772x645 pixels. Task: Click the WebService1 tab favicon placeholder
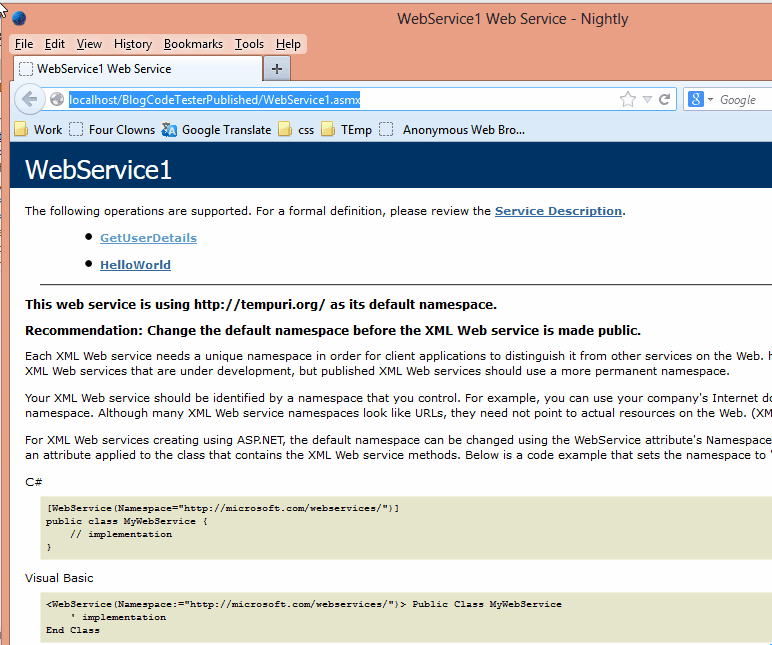26,69
